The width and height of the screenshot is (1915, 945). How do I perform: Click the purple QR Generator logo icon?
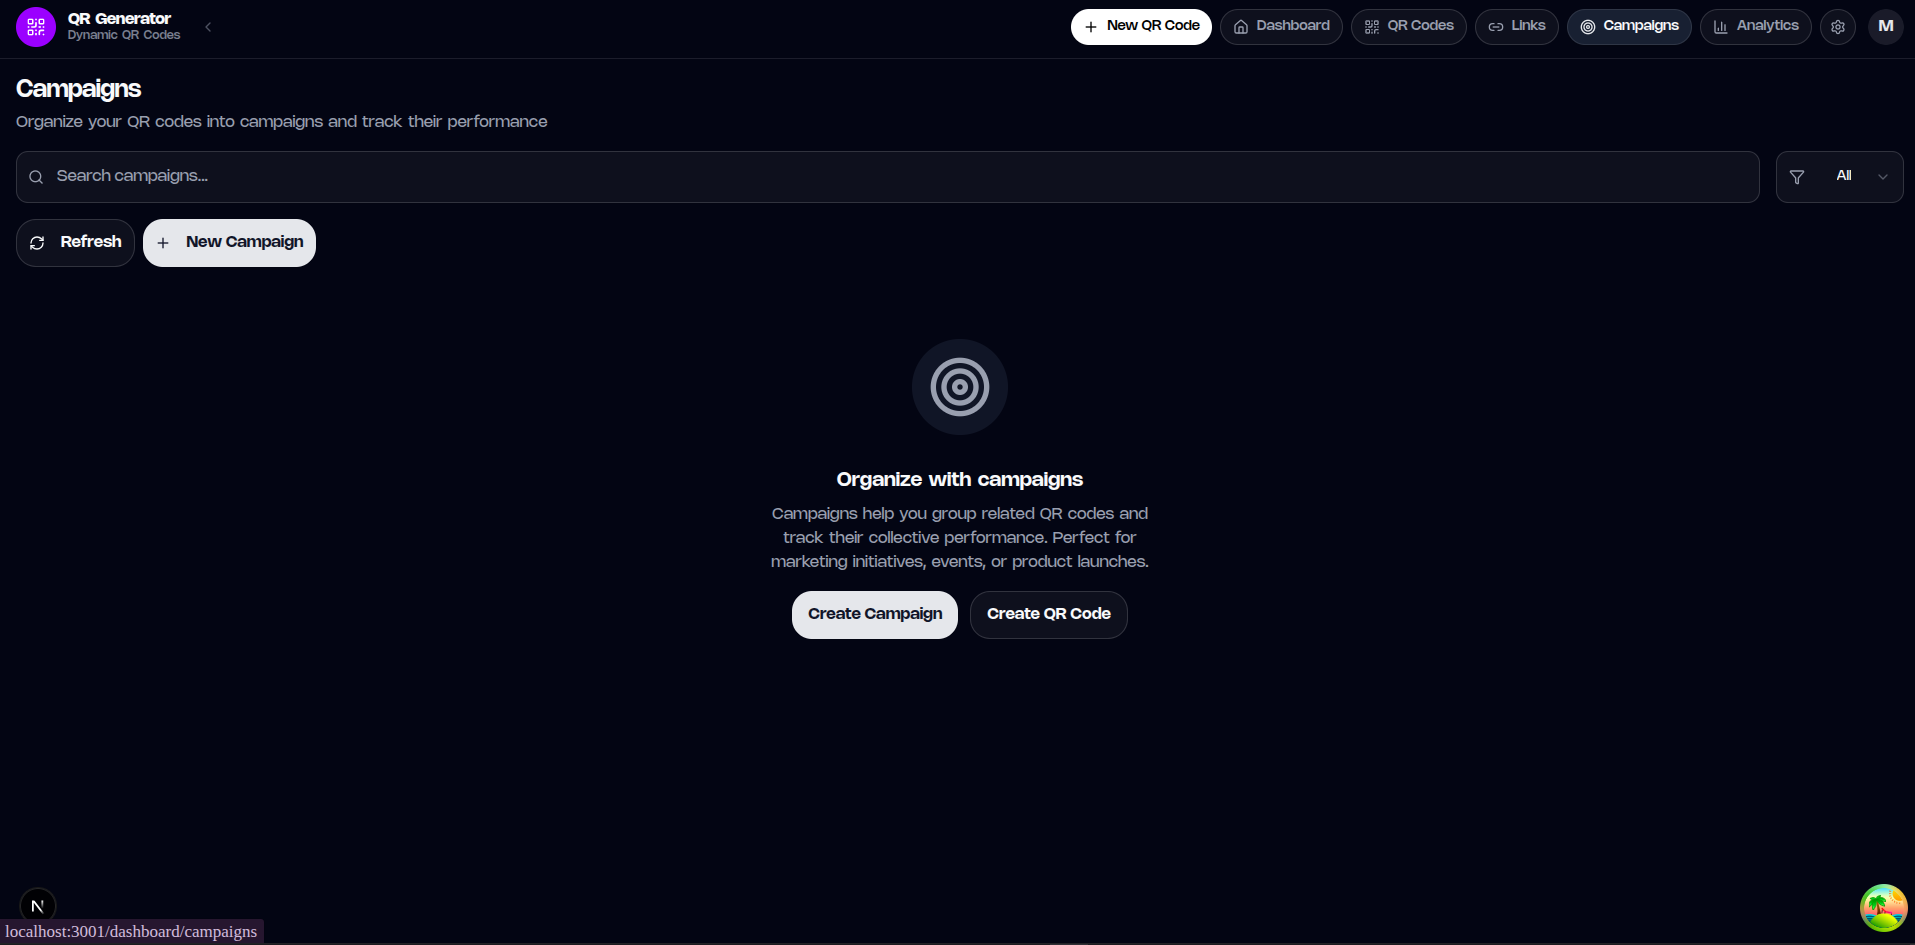tap(36, 27)
